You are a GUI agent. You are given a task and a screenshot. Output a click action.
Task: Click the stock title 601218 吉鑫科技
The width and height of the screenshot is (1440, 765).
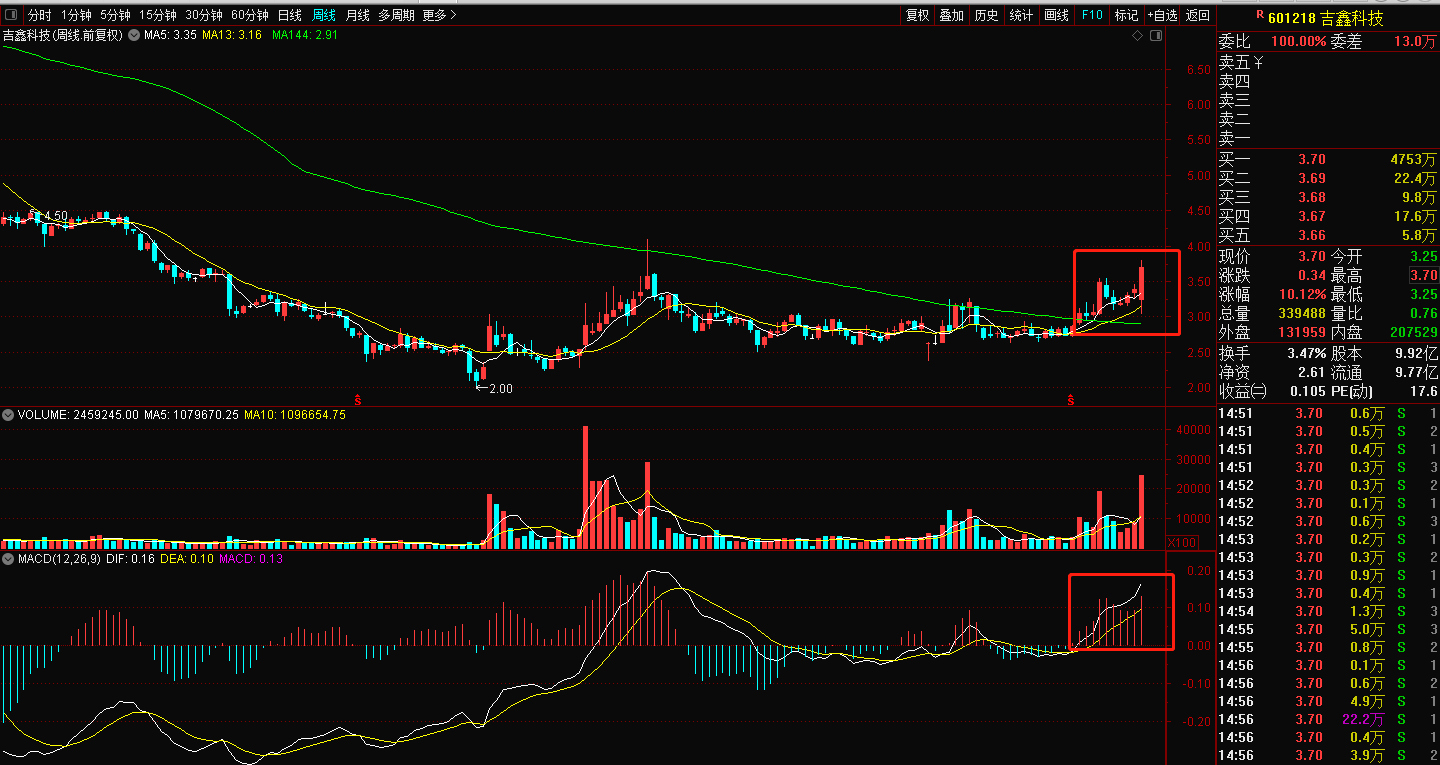(x=1326, y=17)
